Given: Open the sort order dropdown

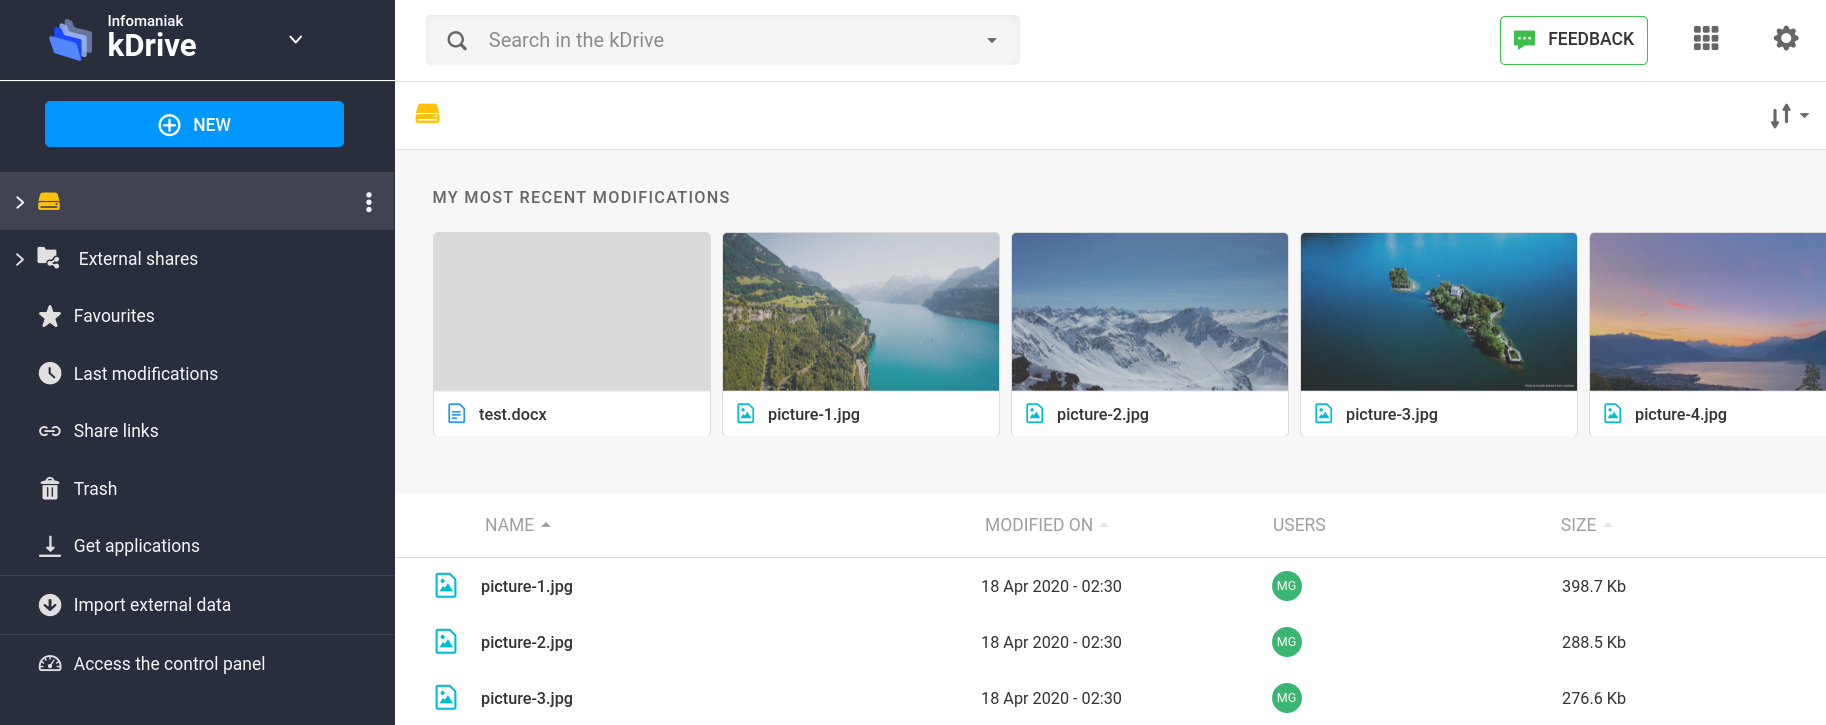Looking at the screenshot, I should [1789, 116].
